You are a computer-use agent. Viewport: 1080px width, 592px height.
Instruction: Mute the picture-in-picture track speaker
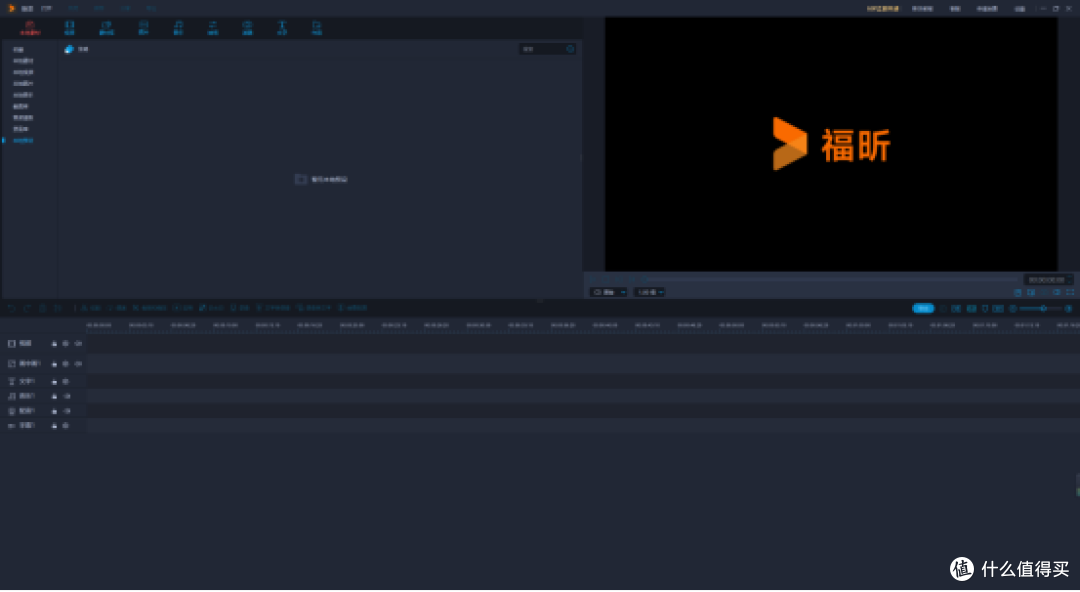[78, 363]
